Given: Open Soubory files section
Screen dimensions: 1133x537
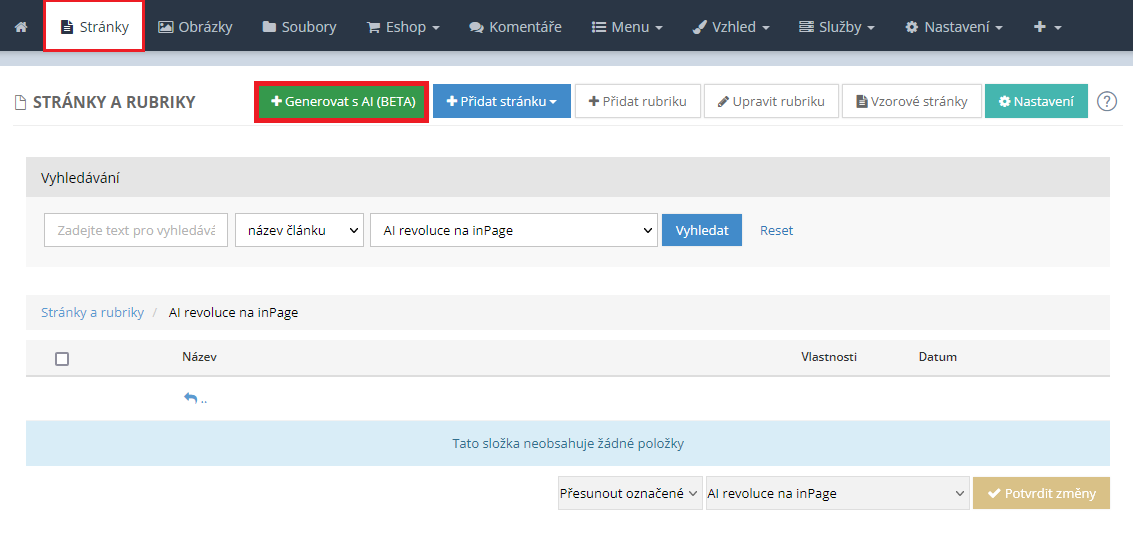Looking at the screenshot, I should point(299,27).
